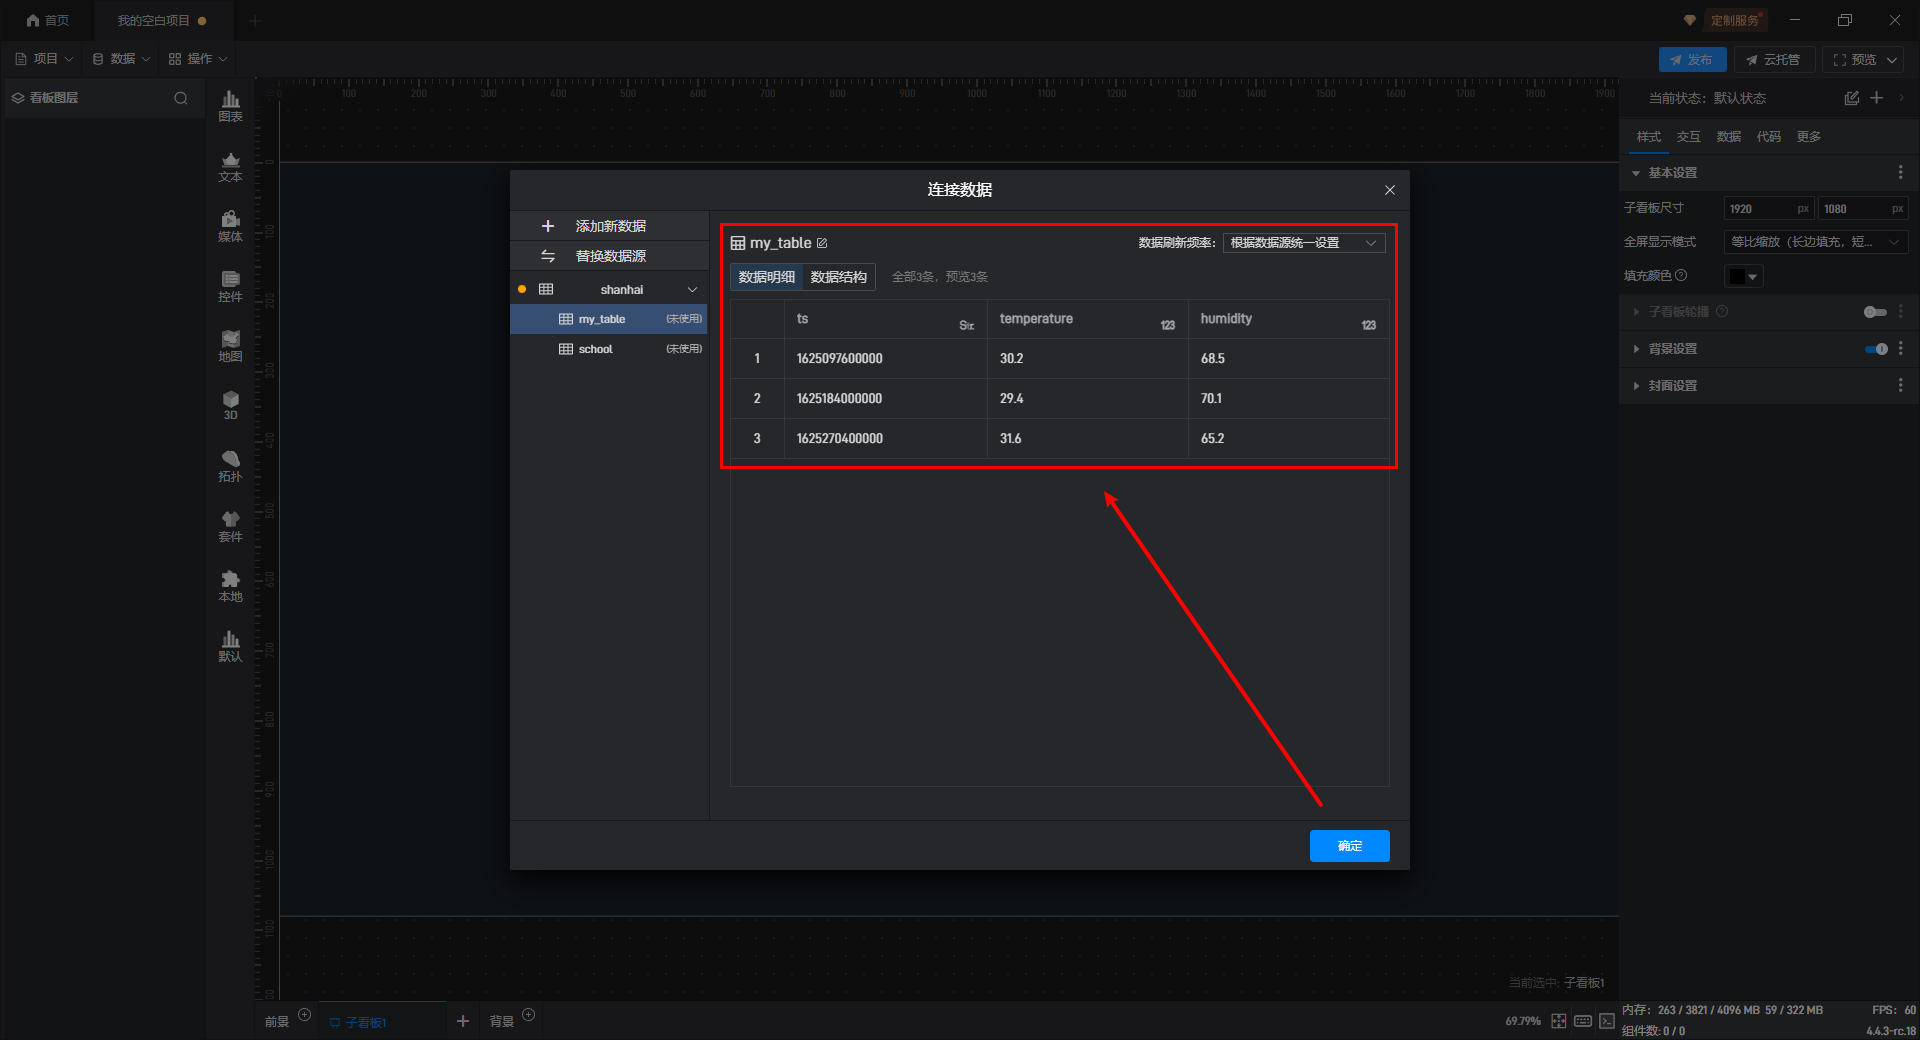Open the 数据刷新频率 dropdown
The width and height of the screenshot is (1920, 1040).
click(x=1303, y=243)
